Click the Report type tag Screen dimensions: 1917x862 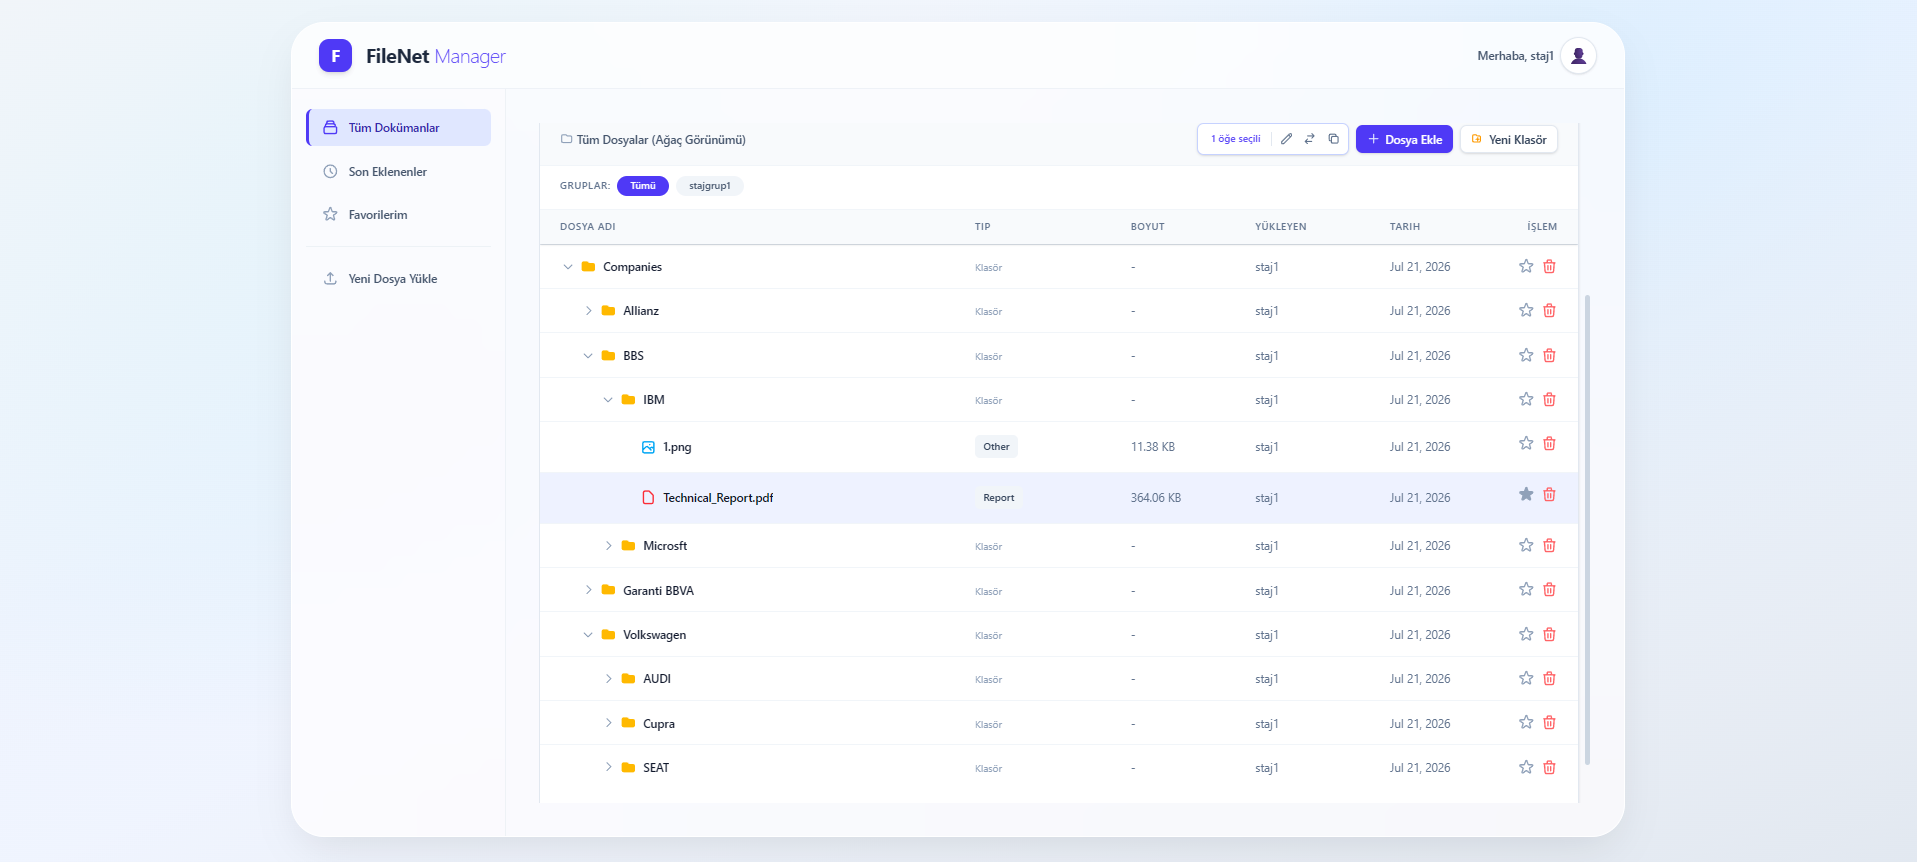998,498
